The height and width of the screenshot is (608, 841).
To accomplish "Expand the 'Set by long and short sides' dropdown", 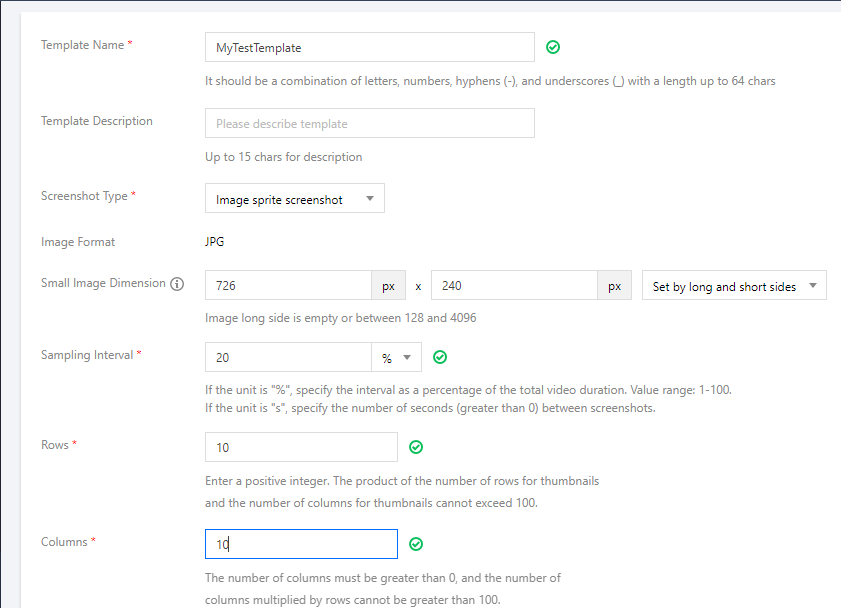I will coord(733,286).
